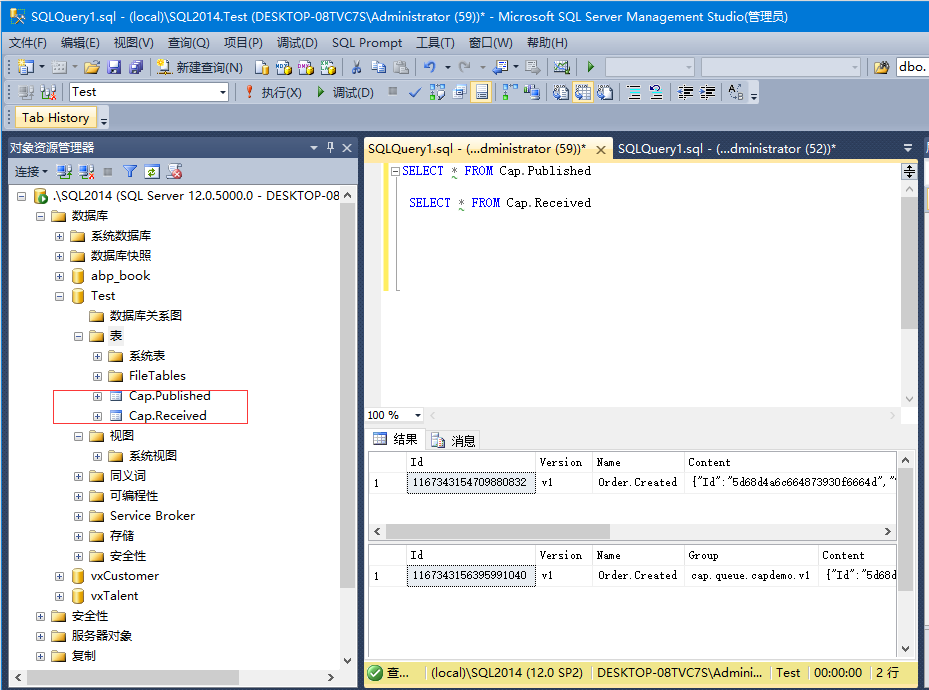Click the Increase indent icon
929x690 pixels.
[707, 92]
